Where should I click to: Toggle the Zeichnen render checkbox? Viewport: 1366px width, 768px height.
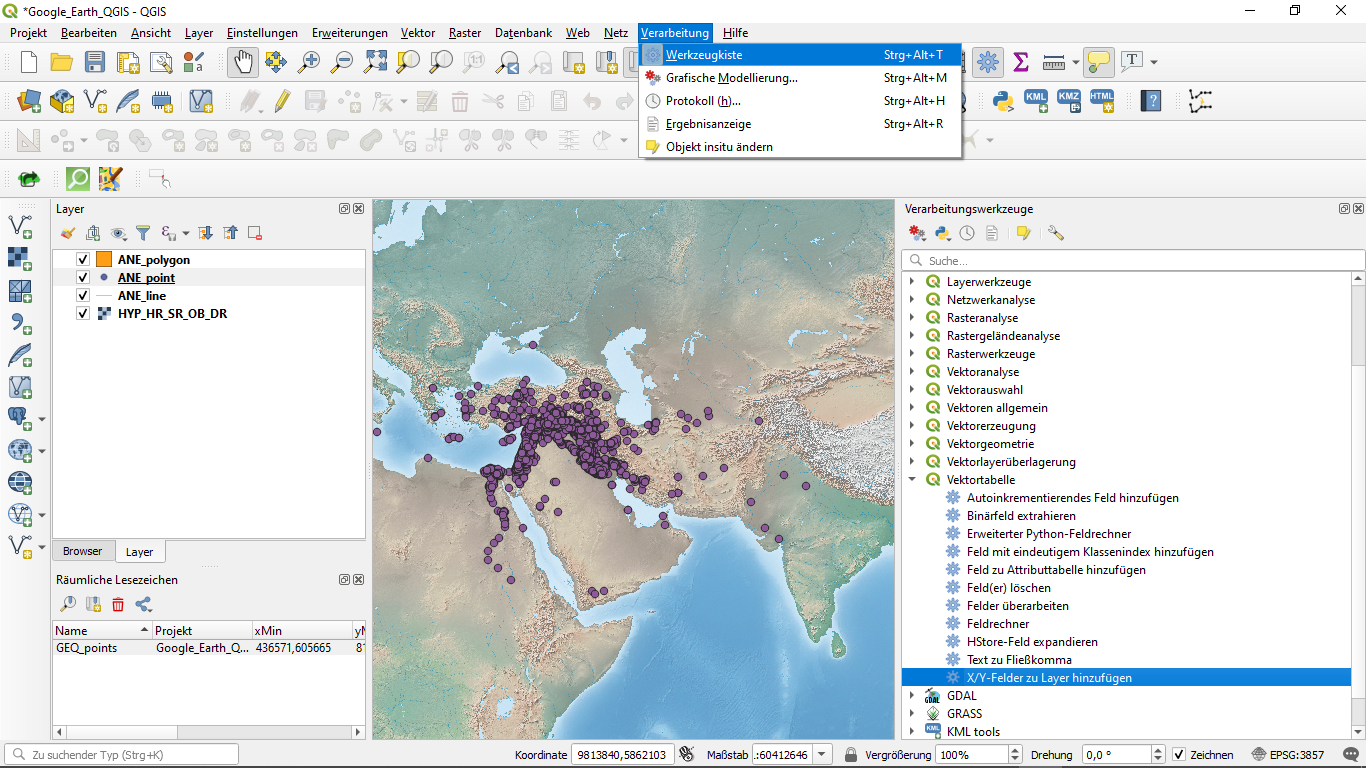click(x=1180, y=755)
